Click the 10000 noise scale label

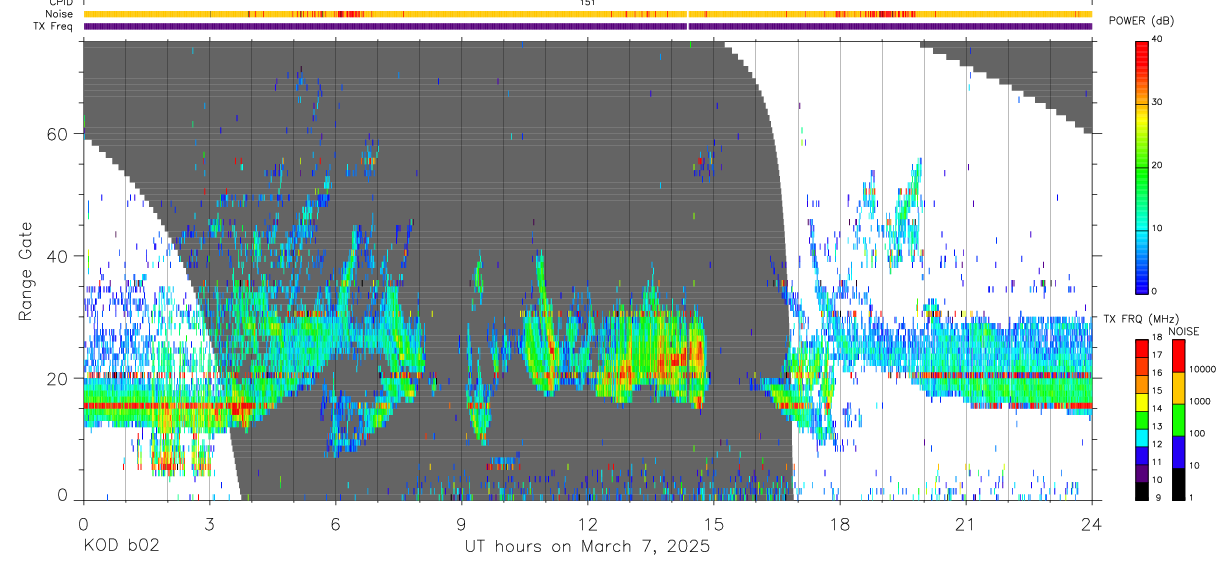(1201, 369)
